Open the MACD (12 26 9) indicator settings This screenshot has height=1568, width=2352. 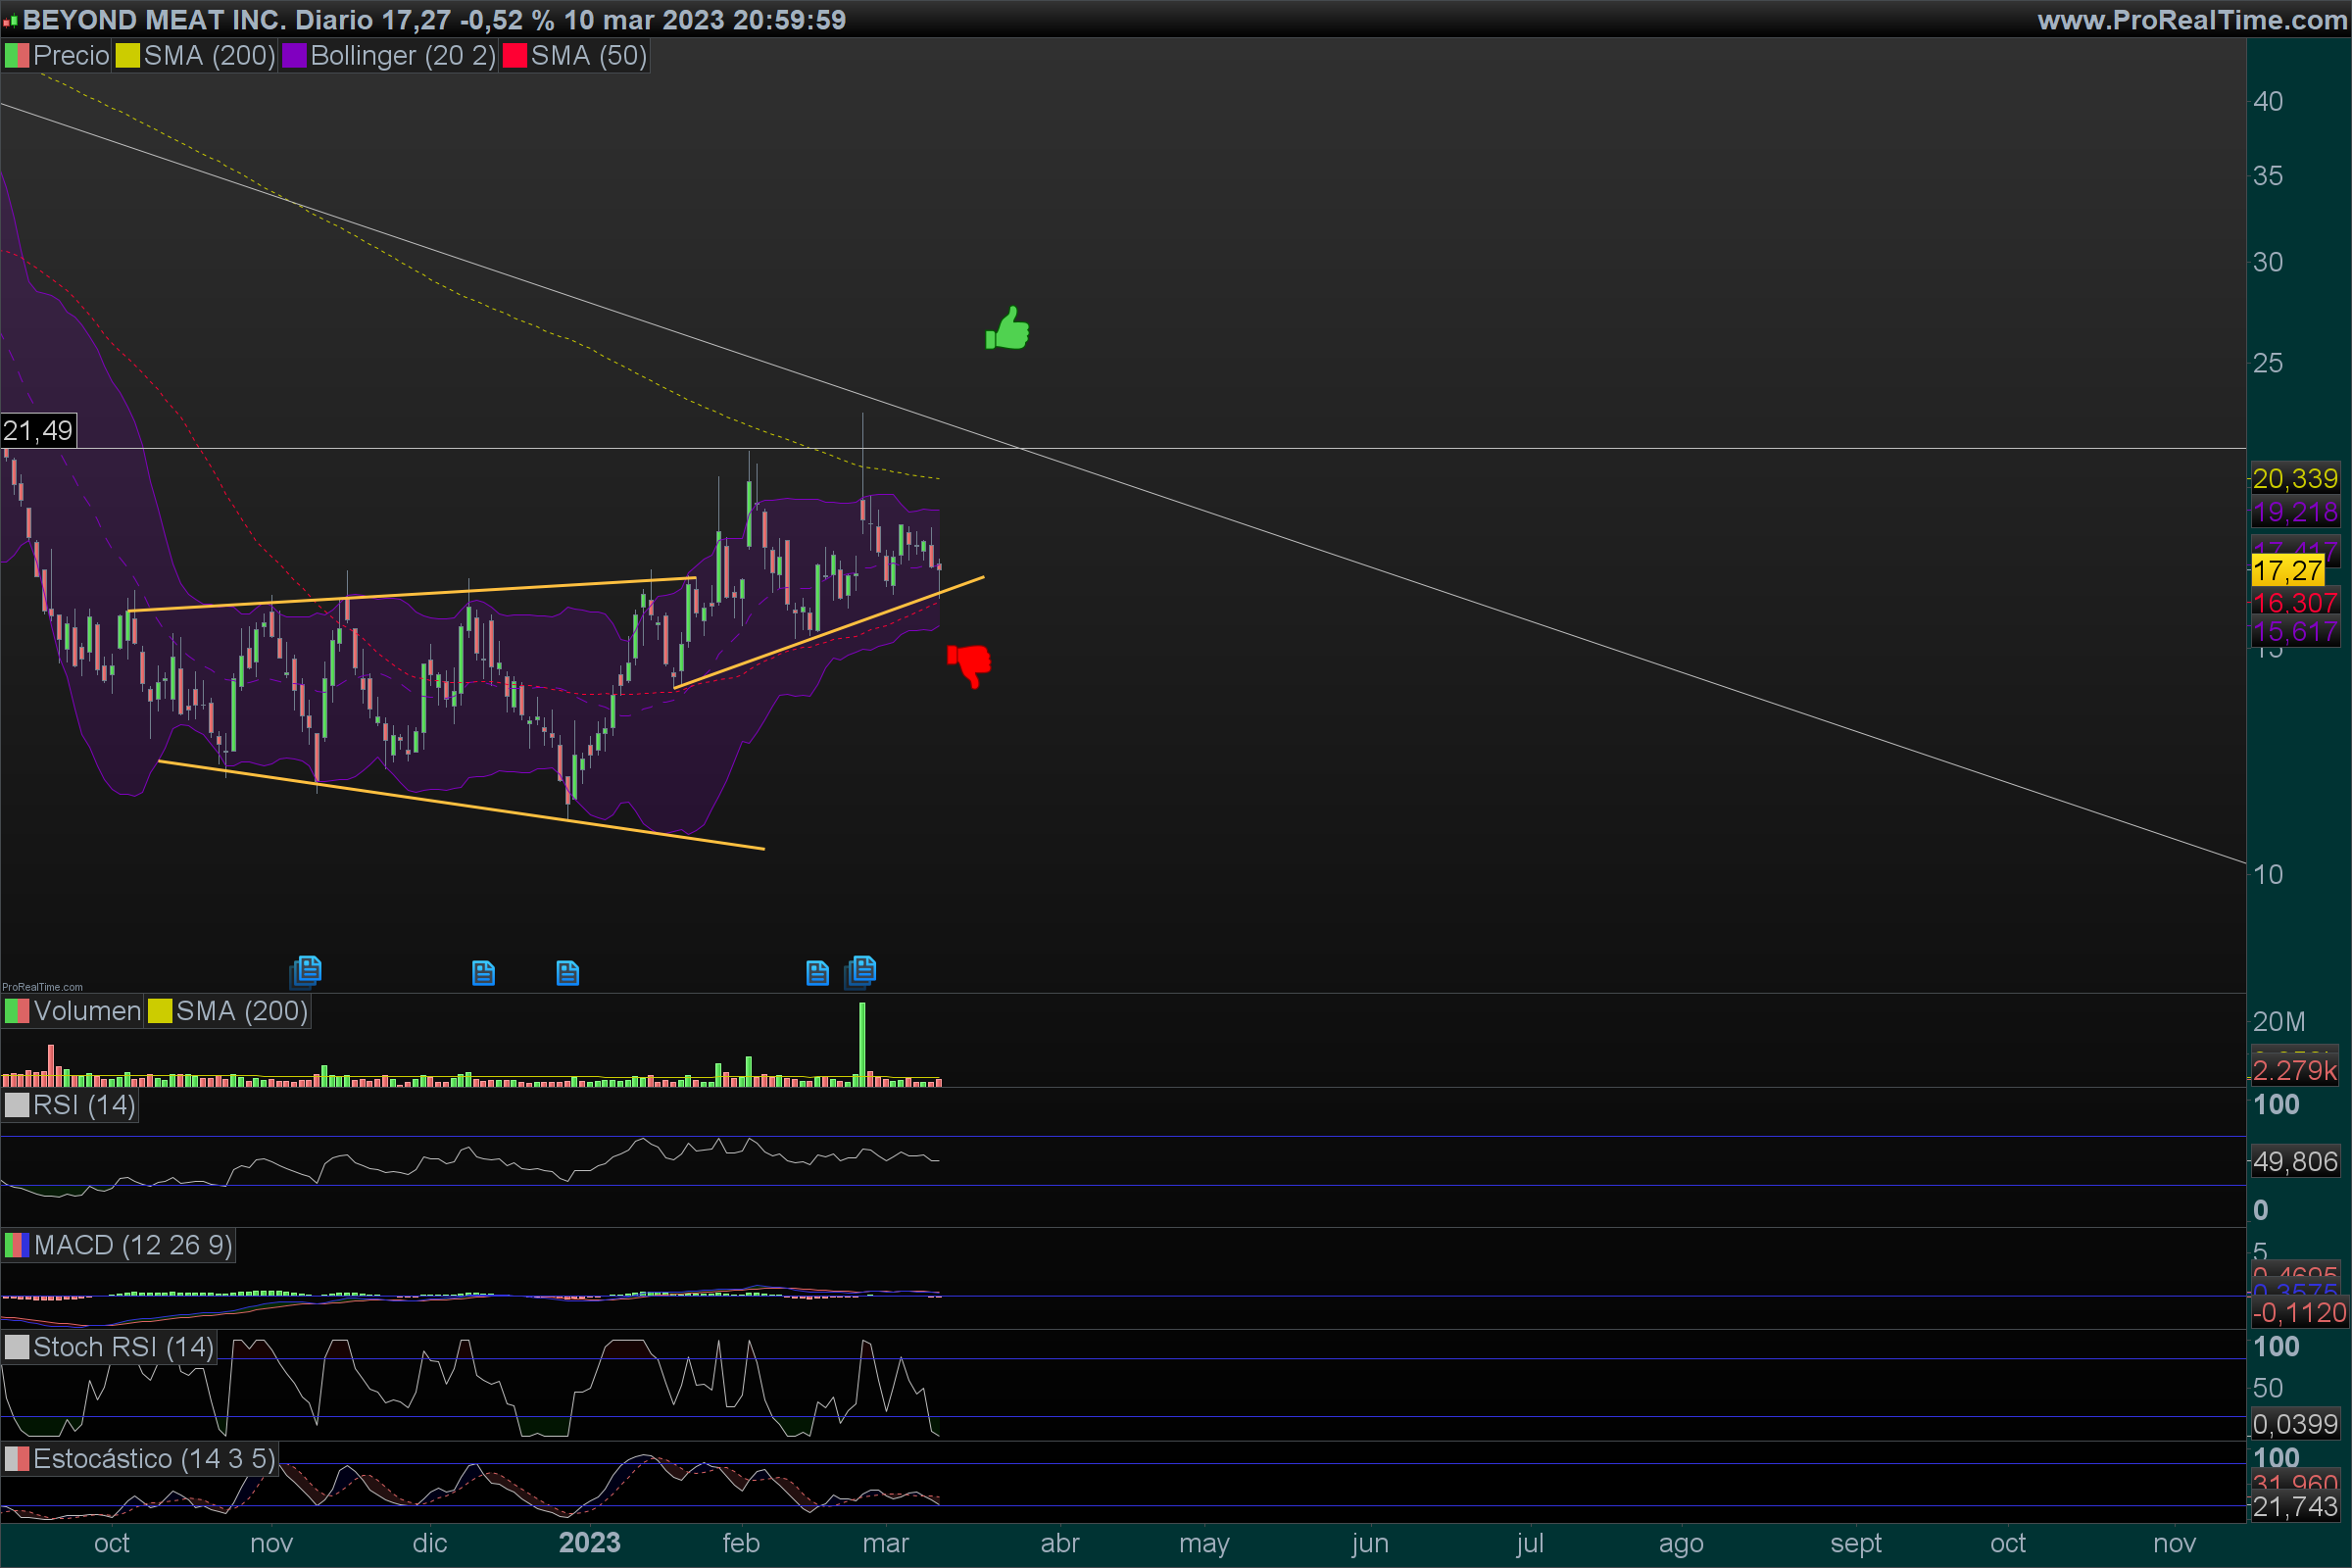coord(132,1245)
